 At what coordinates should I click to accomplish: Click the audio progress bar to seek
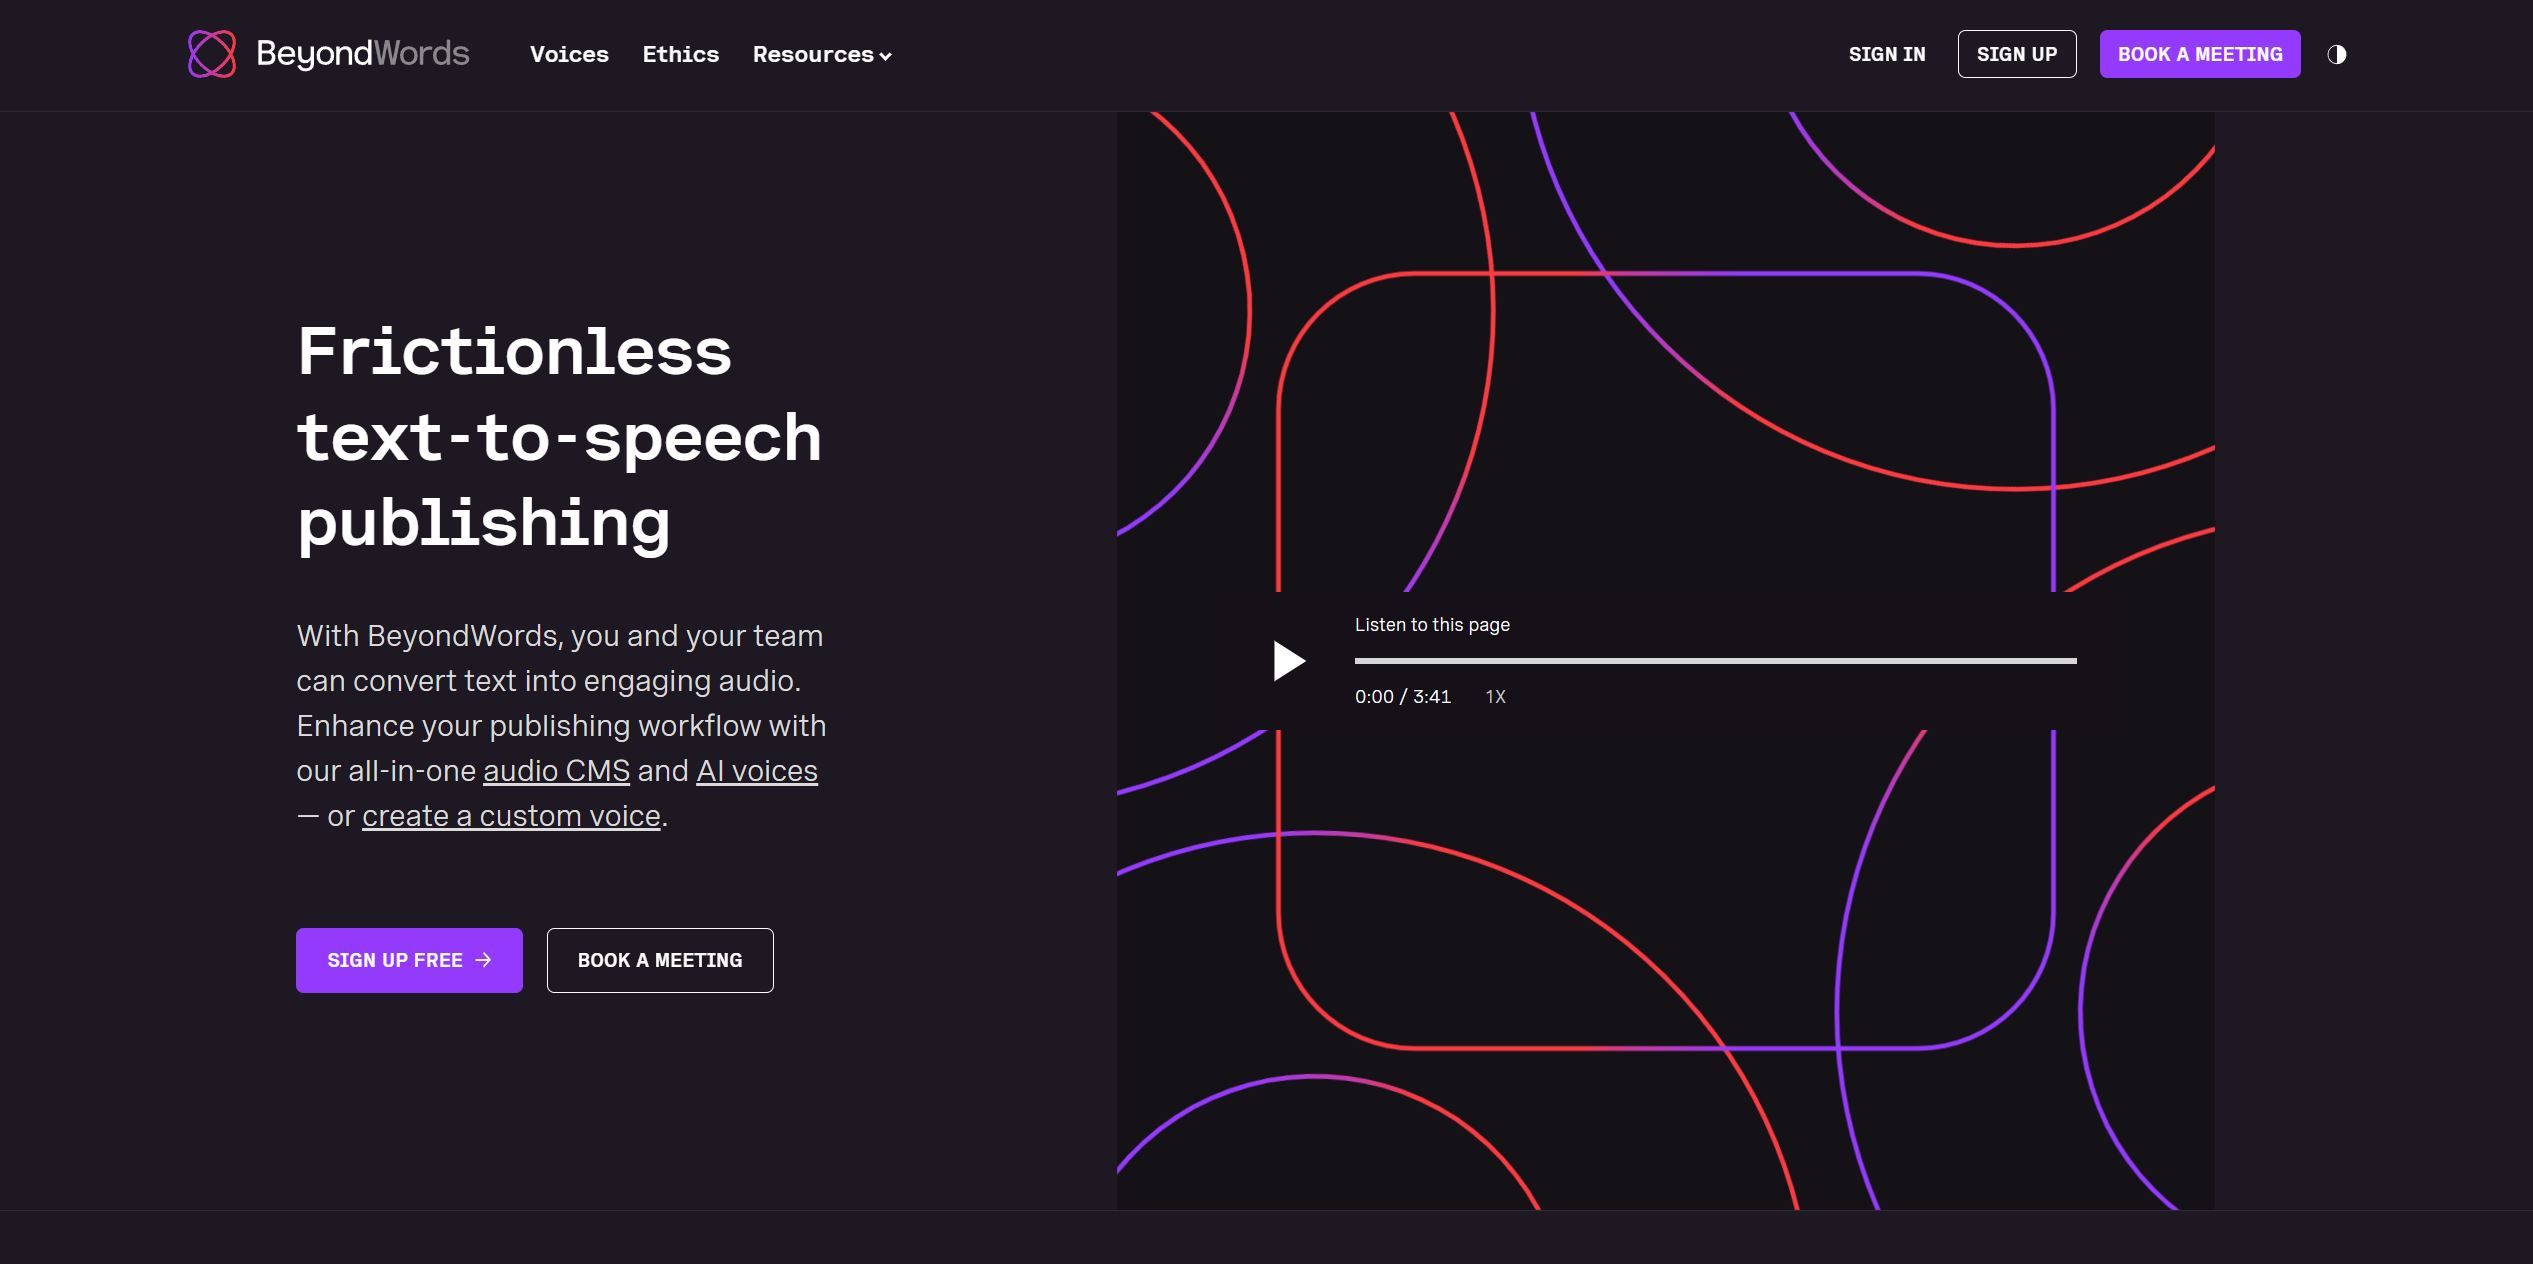click(x=1715, y=660)
